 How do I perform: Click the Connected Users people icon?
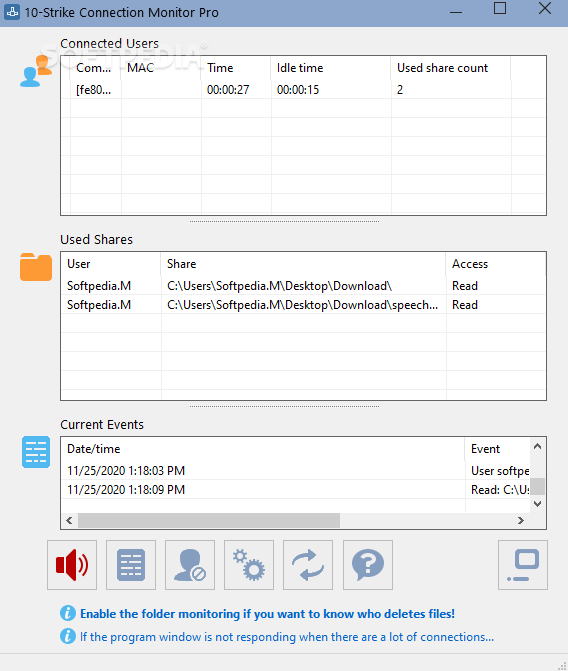tap(36, 71)
